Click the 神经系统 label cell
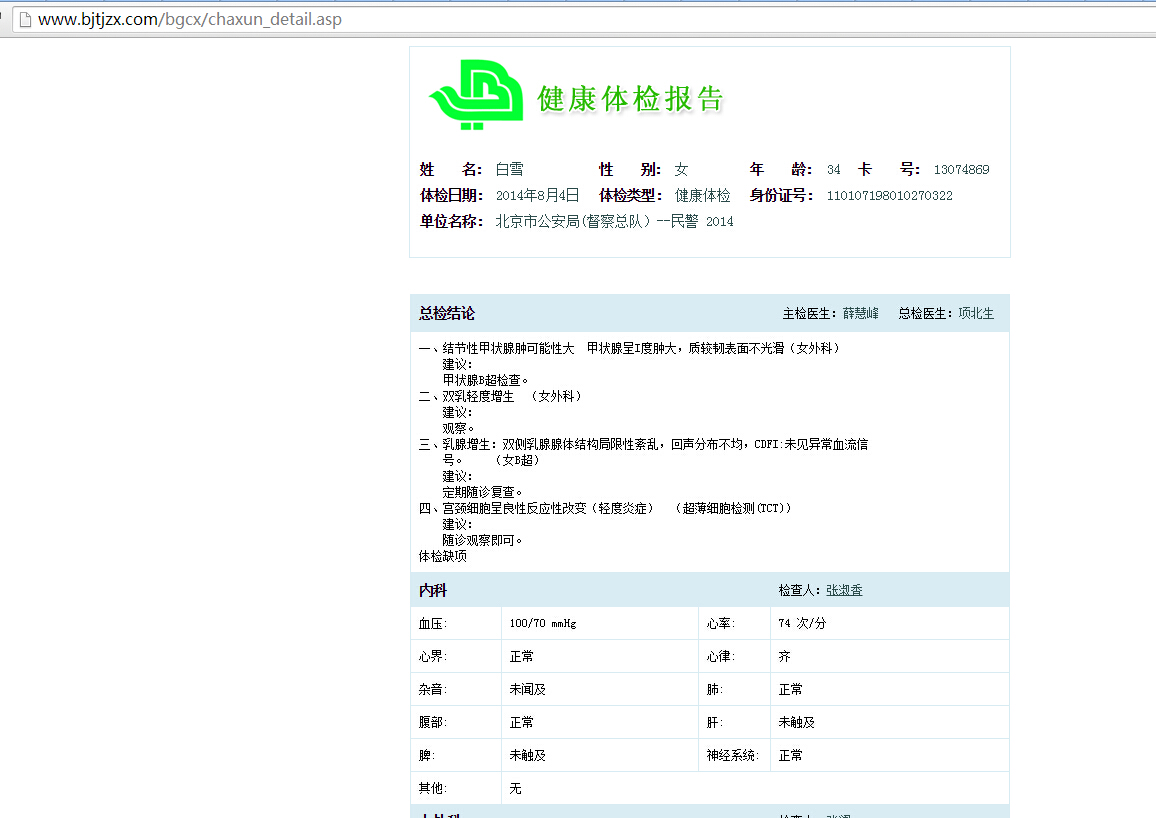The image size is (1156, 818). click(734, 755)
